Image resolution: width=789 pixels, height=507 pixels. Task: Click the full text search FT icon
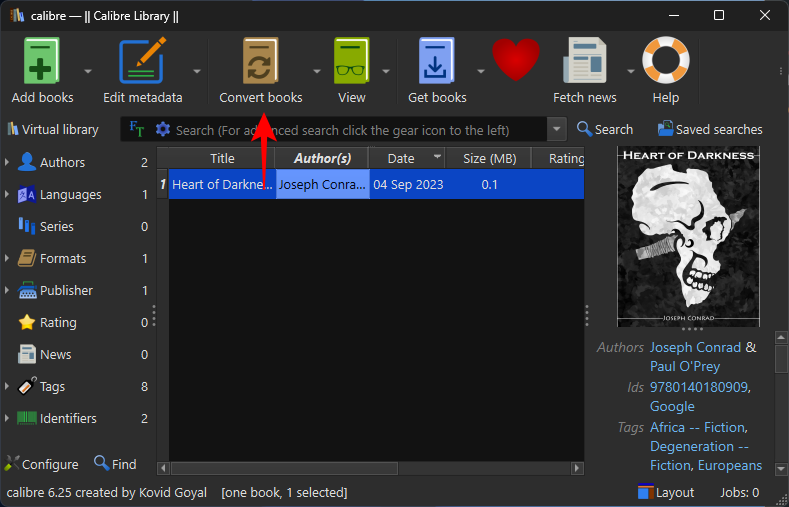[136, 129]
